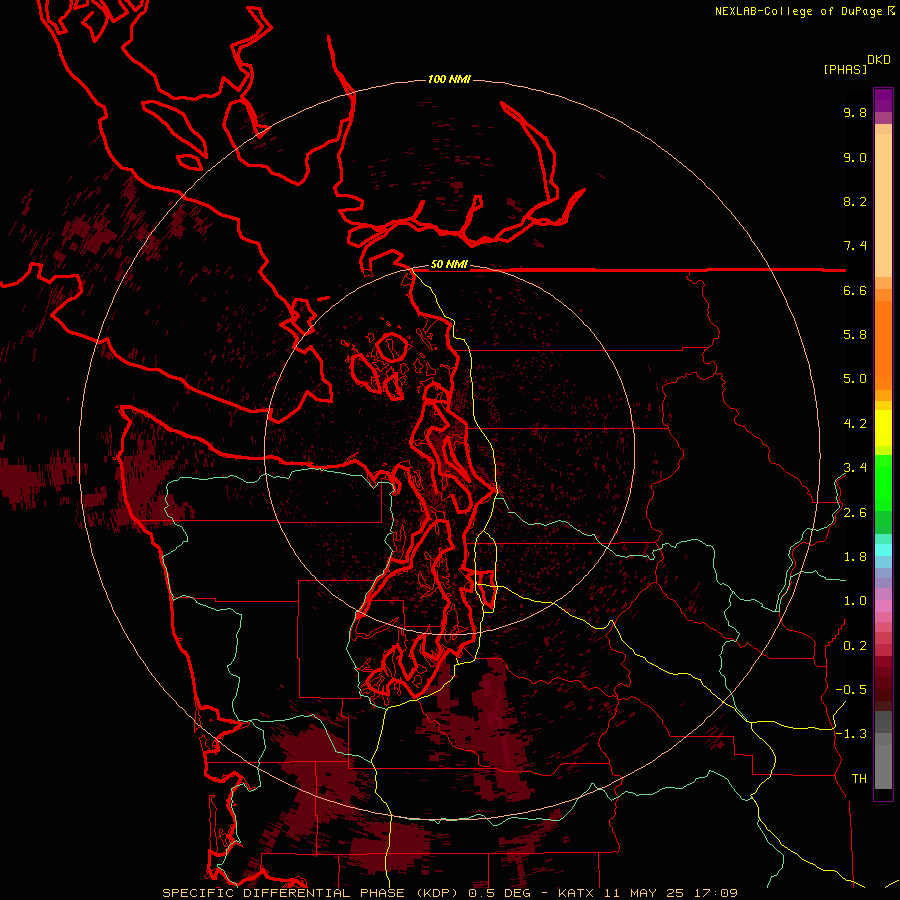Click the 9.8 legend value
This screenshot has width=900, height=900.
(x=855, y=112)
